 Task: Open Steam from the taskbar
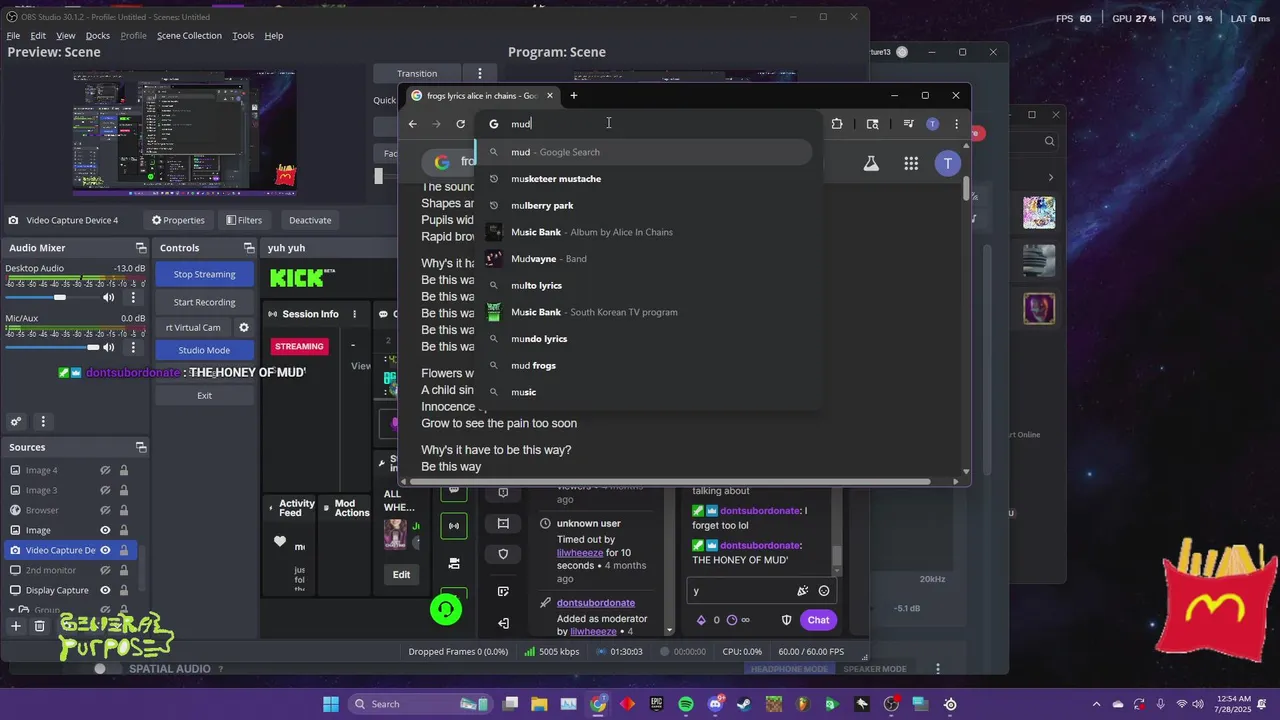coord(744,704)
